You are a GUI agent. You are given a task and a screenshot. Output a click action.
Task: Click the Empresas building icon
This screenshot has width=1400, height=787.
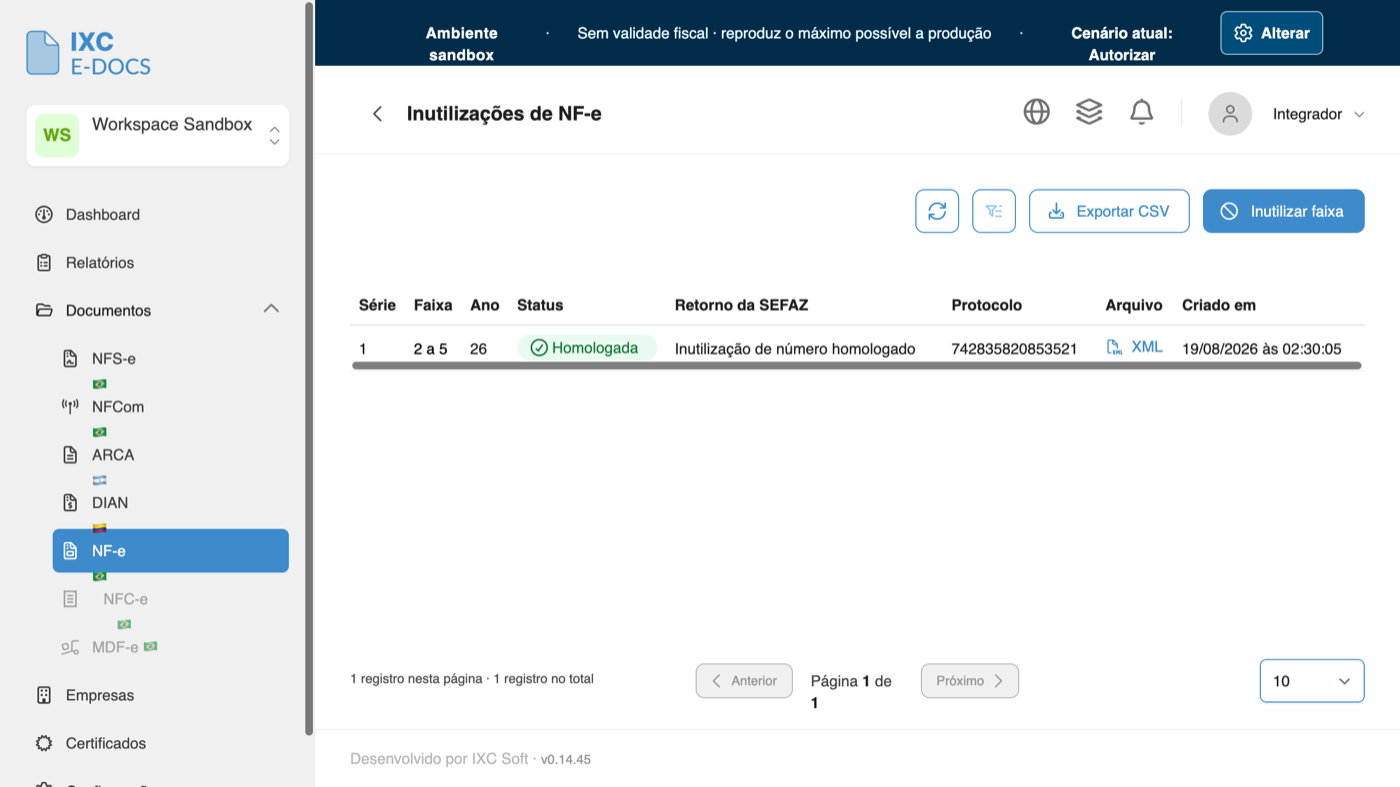point(43,695)
